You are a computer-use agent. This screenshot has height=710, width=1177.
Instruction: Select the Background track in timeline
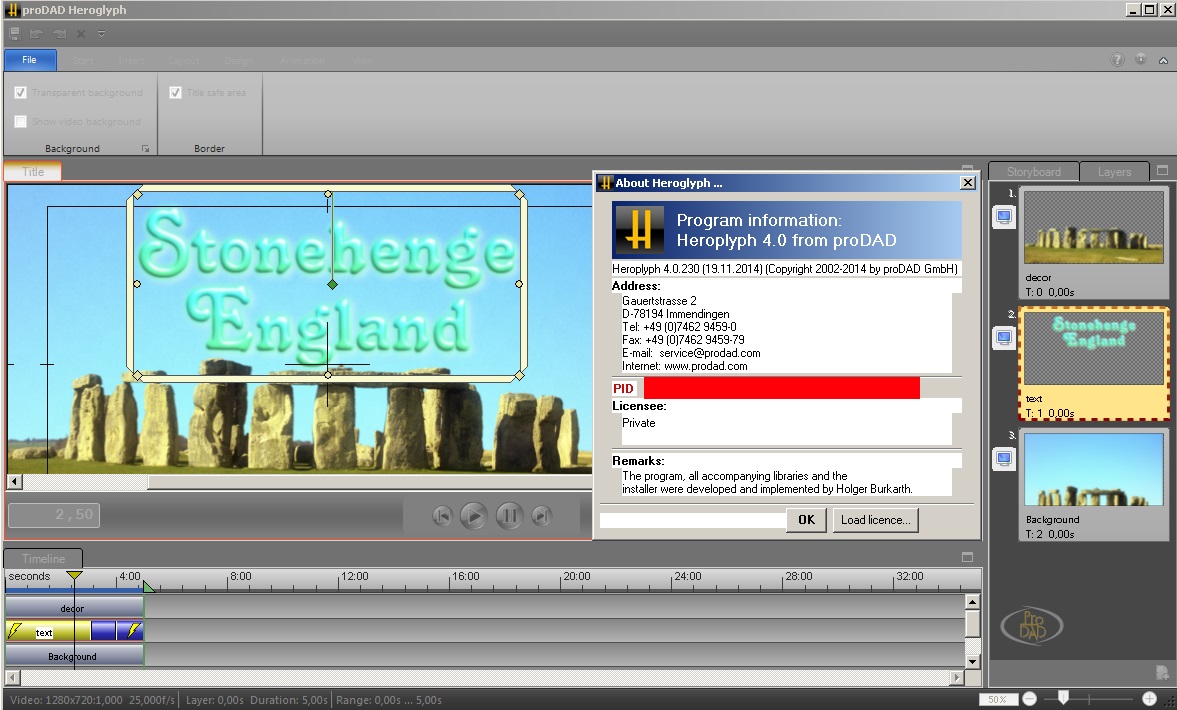74,656
